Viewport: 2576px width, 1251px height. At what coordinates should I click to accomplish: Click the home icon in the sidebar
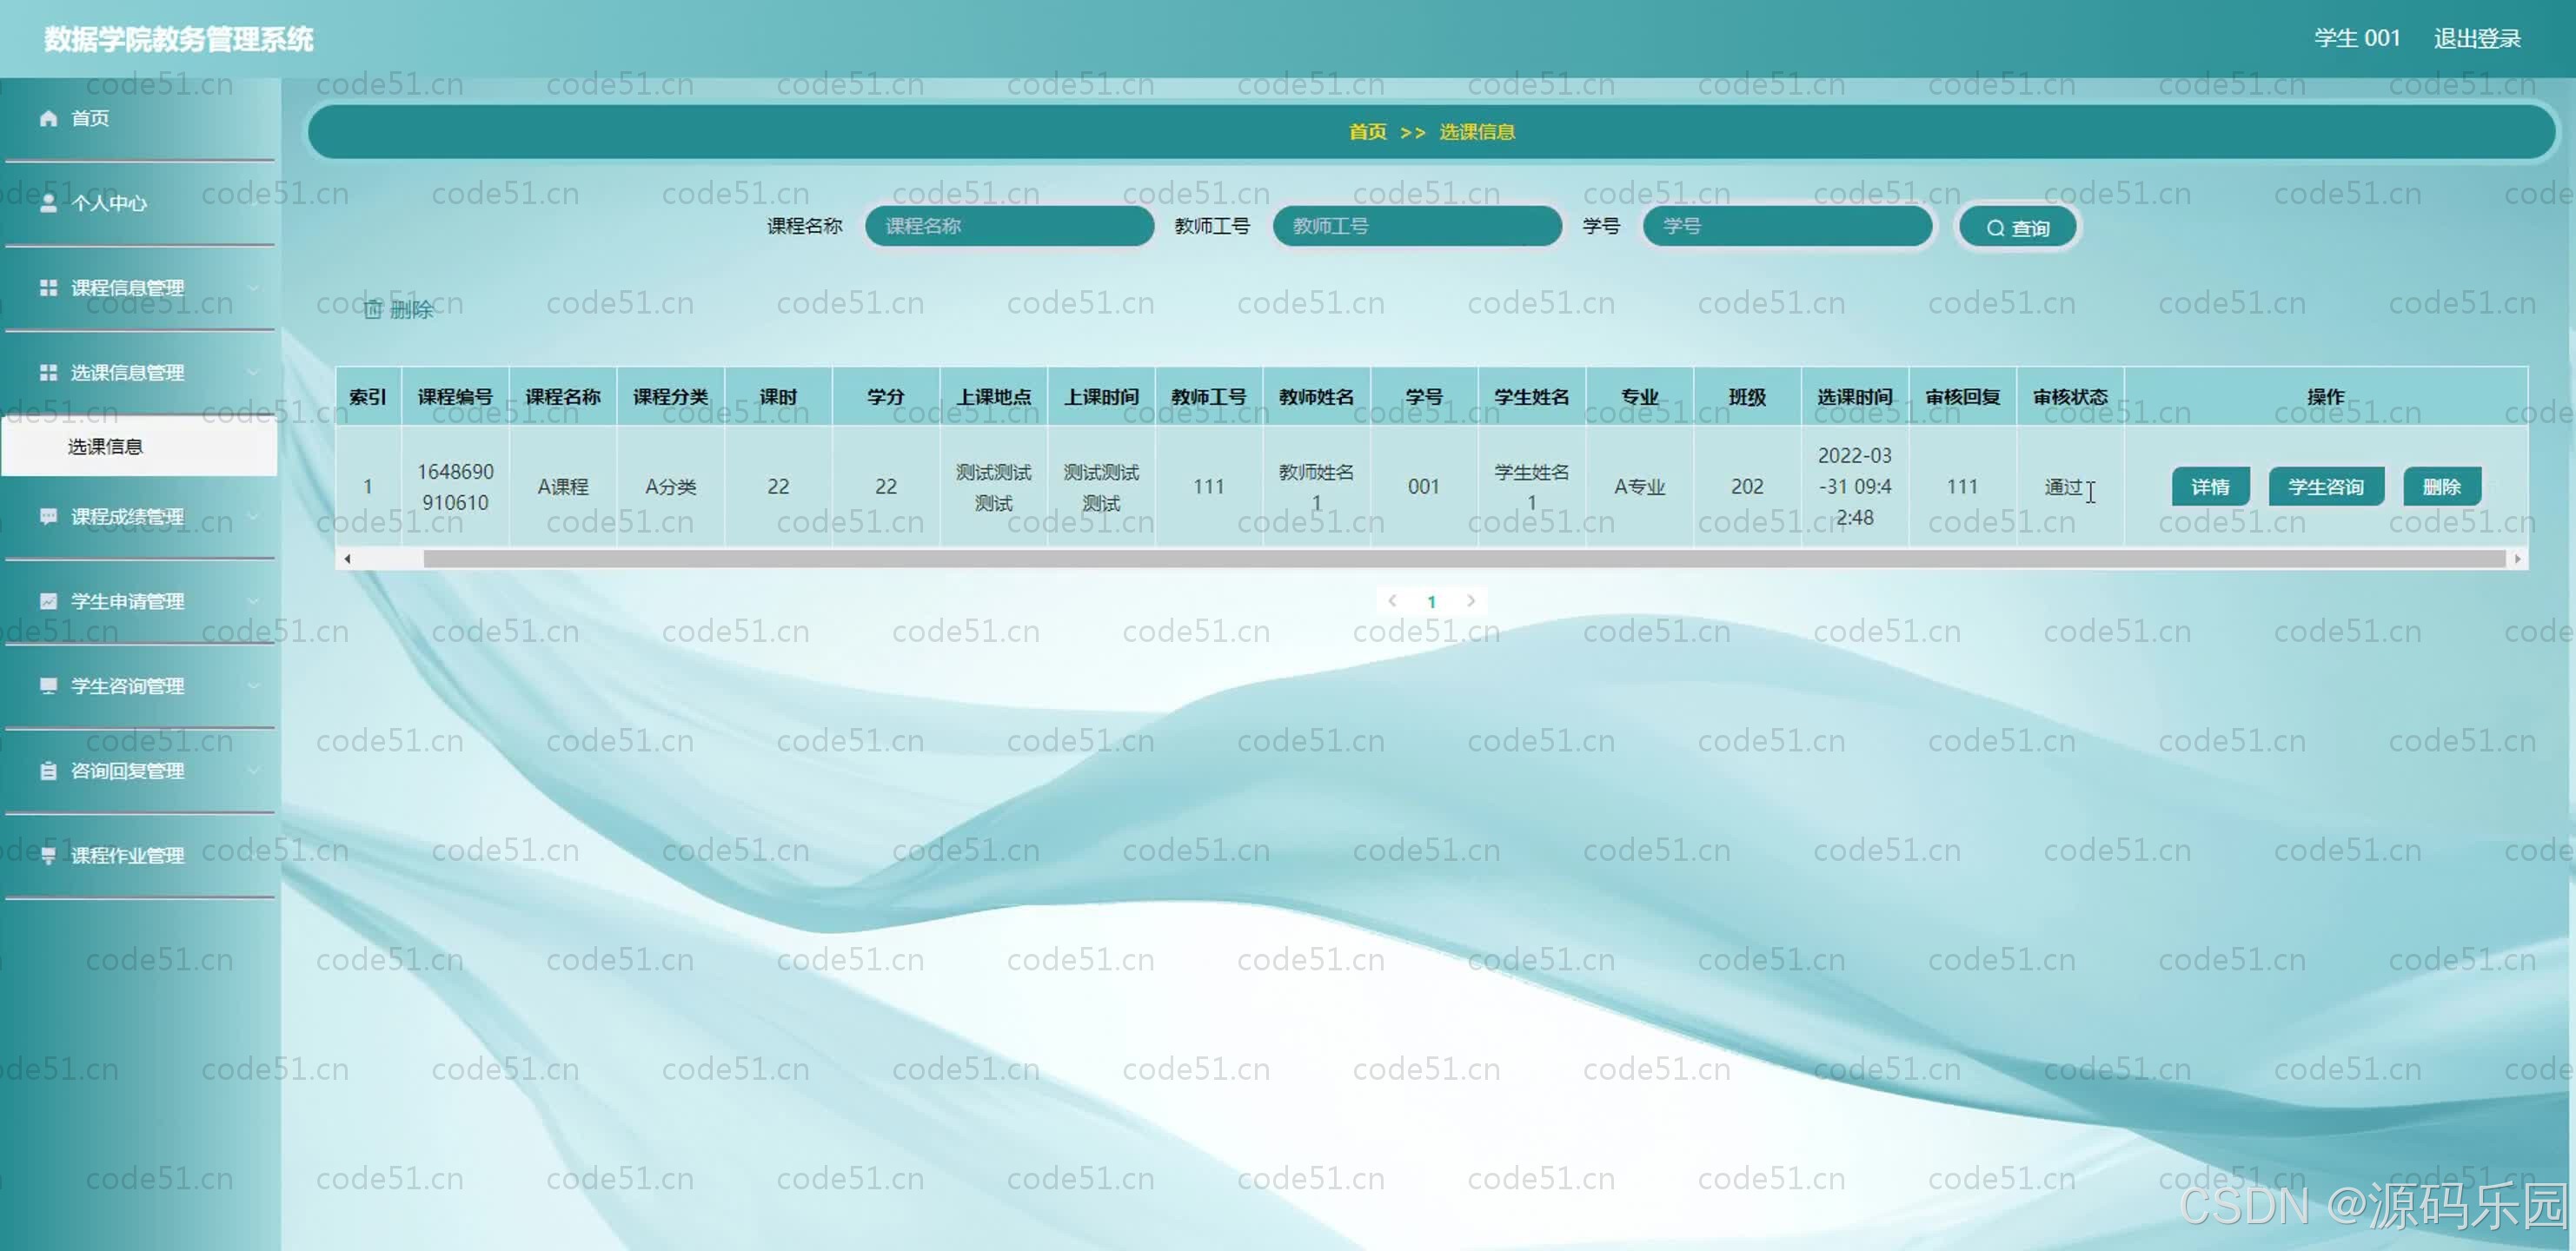tap(47, 118)
